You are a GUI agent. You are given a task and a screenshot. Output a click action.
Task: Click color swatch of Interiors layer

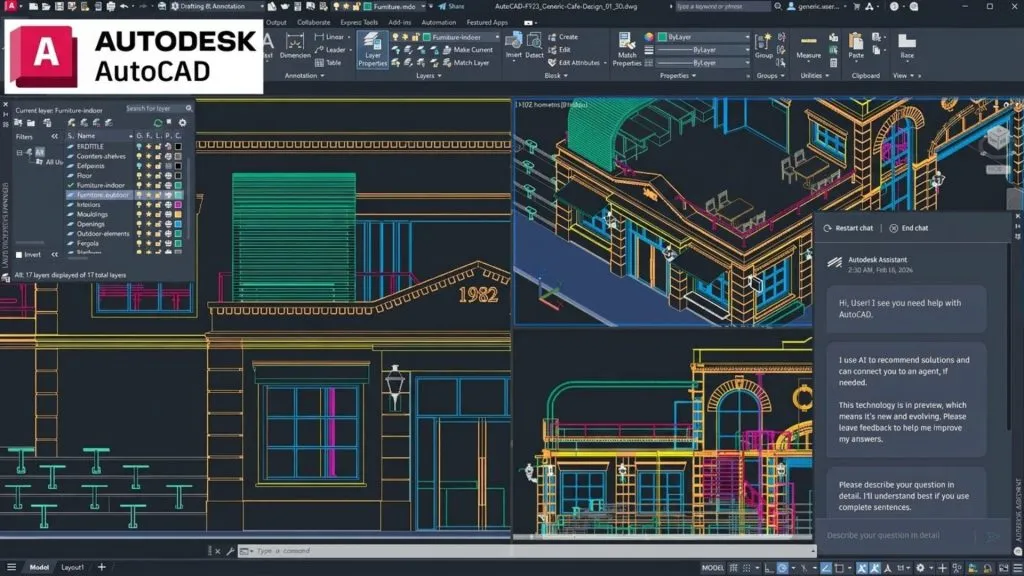point(178,204)
